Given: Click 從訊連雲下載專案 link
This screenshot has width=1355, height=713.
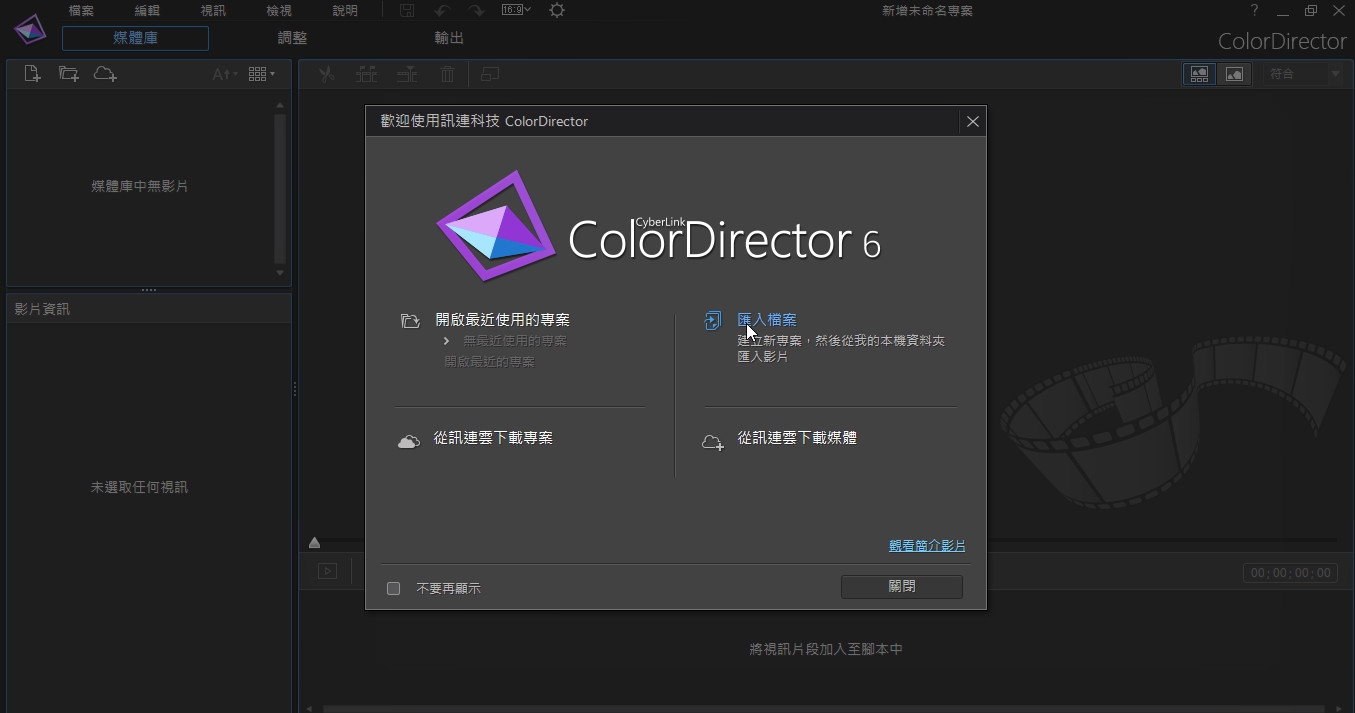Looking at the screenshot, I should coord(493,438).
